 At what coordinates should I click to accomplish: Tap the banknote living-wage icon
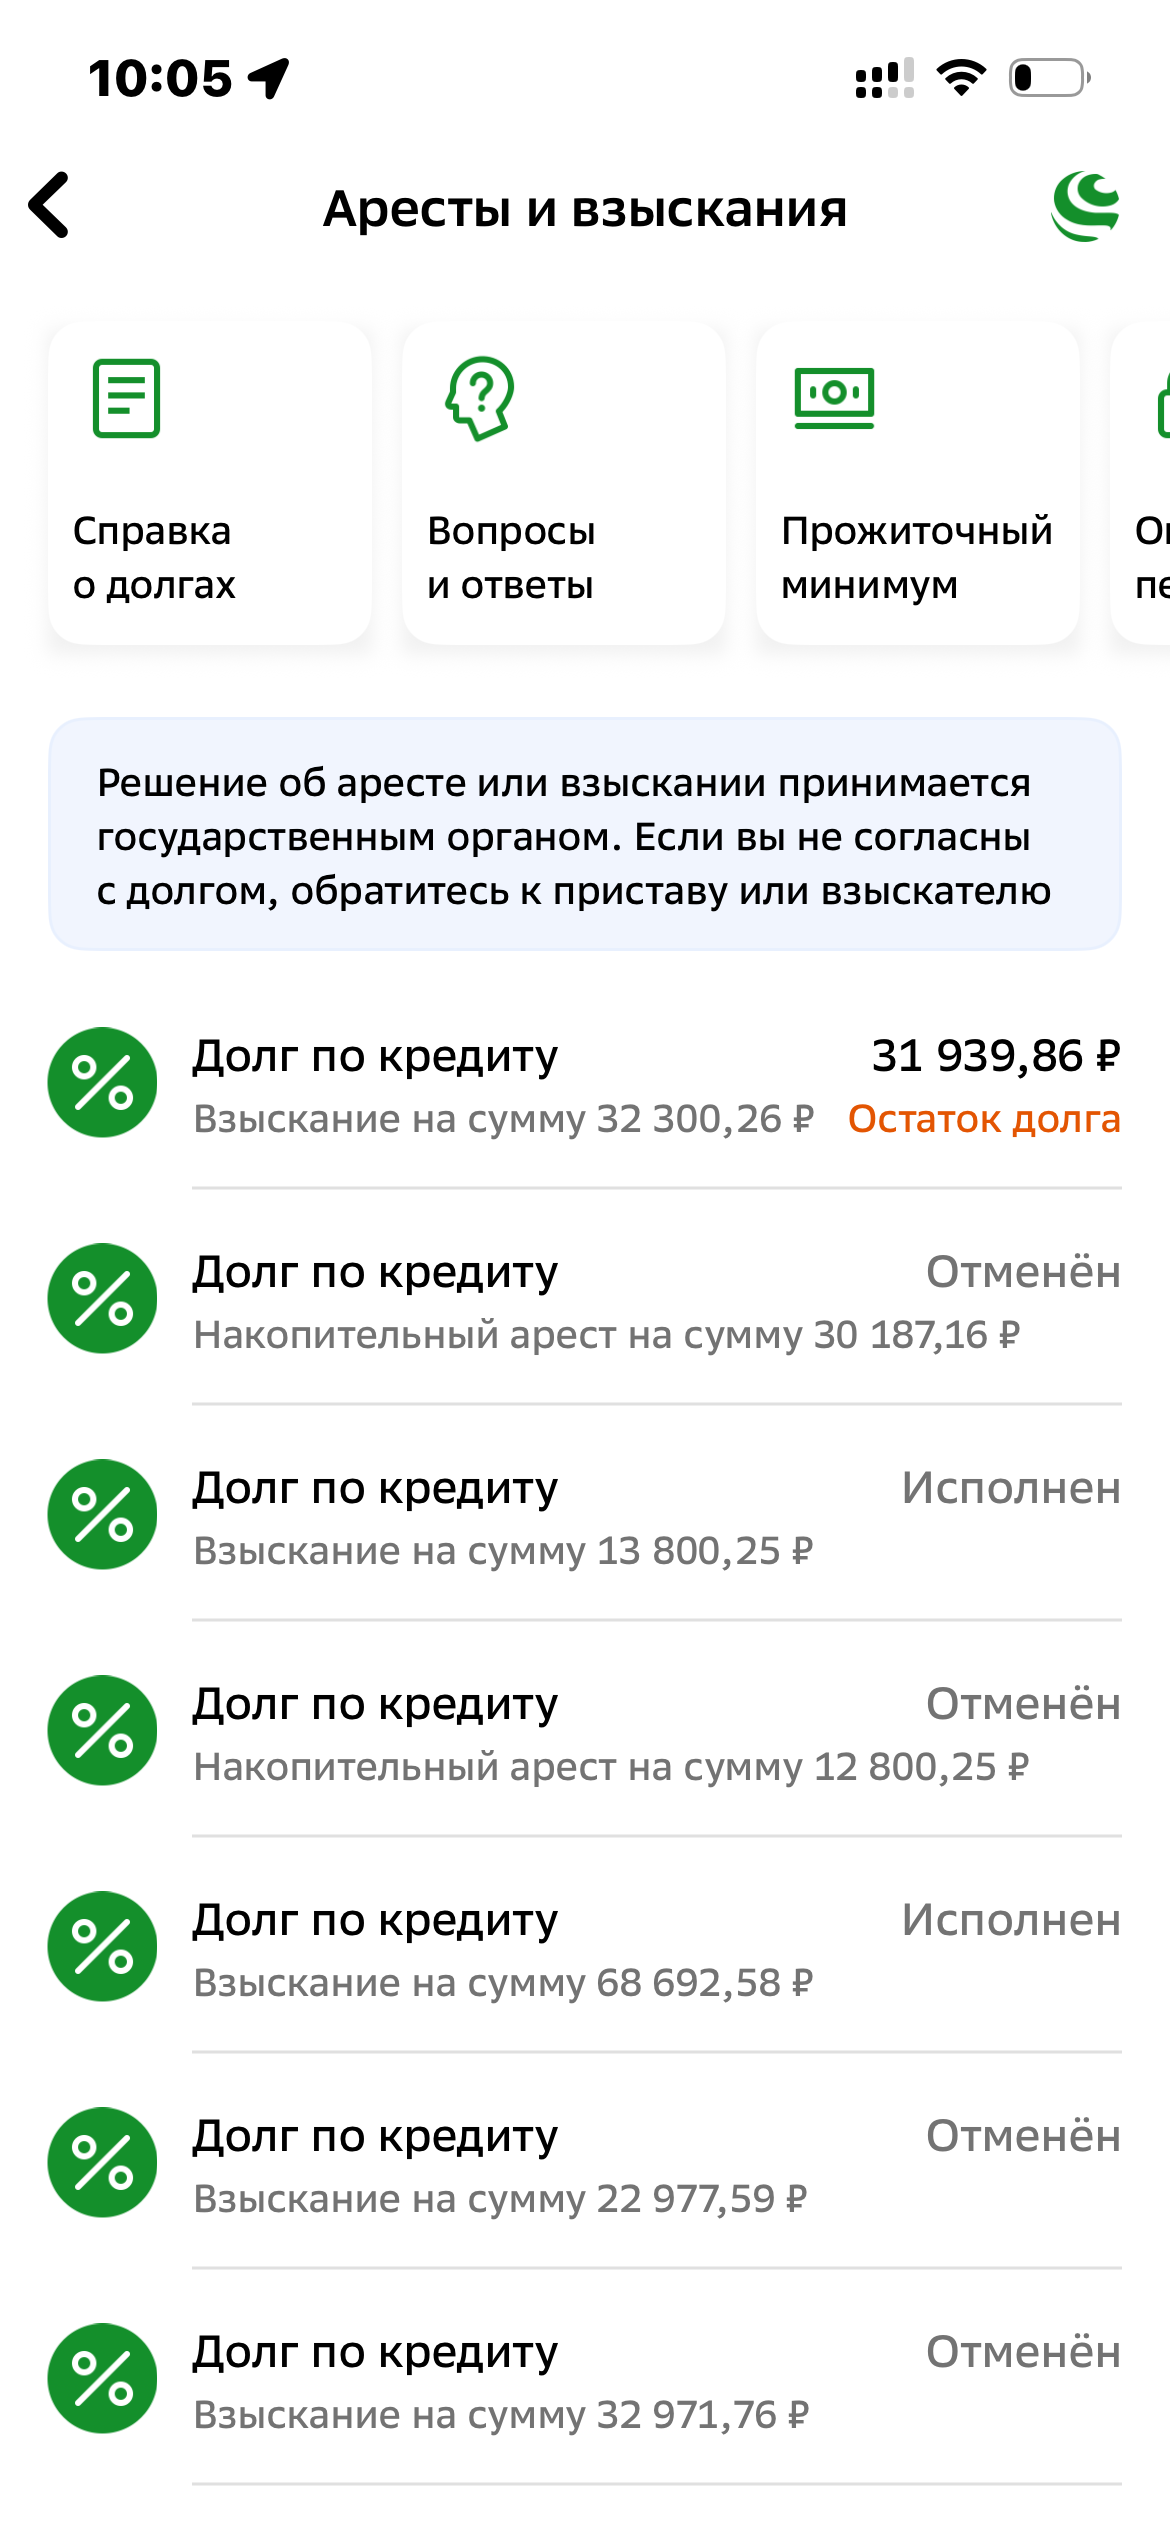point(834,397)
